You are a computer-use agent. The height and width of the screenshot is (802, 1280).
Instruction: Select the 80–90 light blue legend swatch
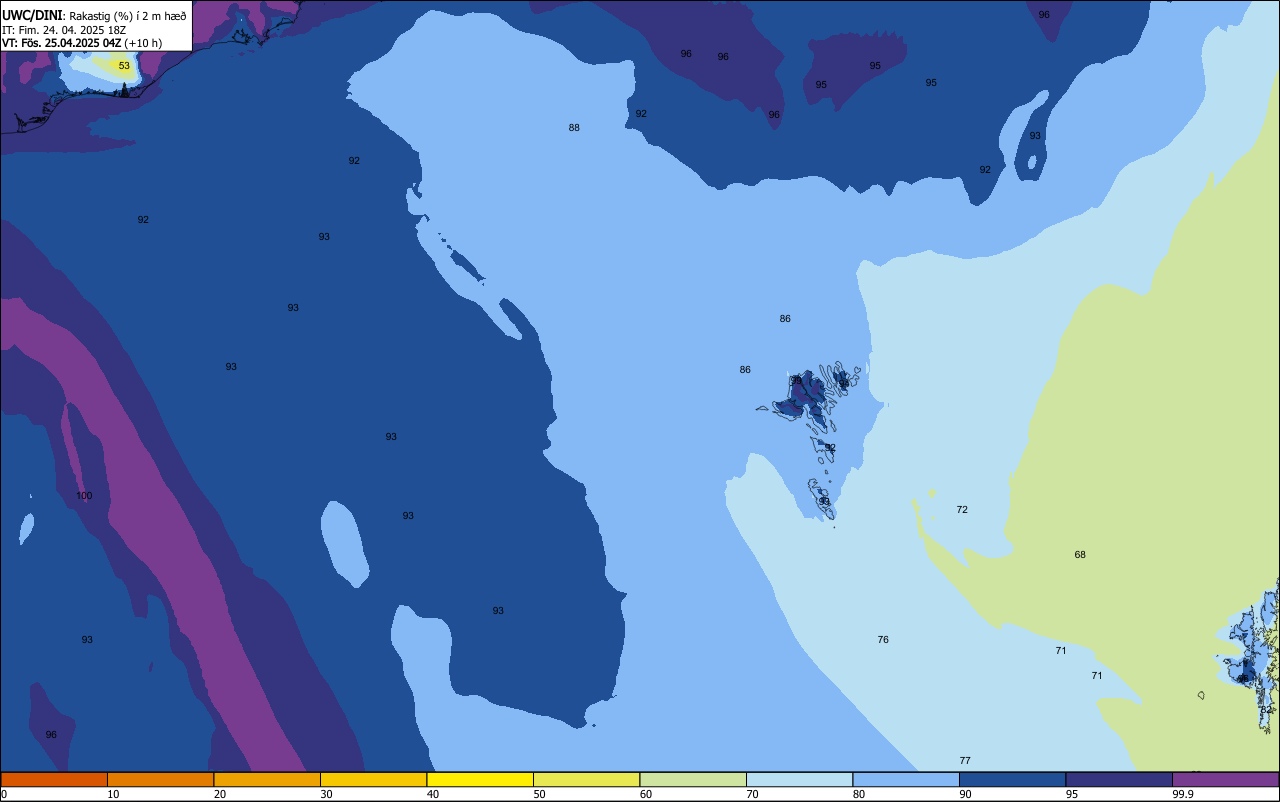tap(906, 779)
